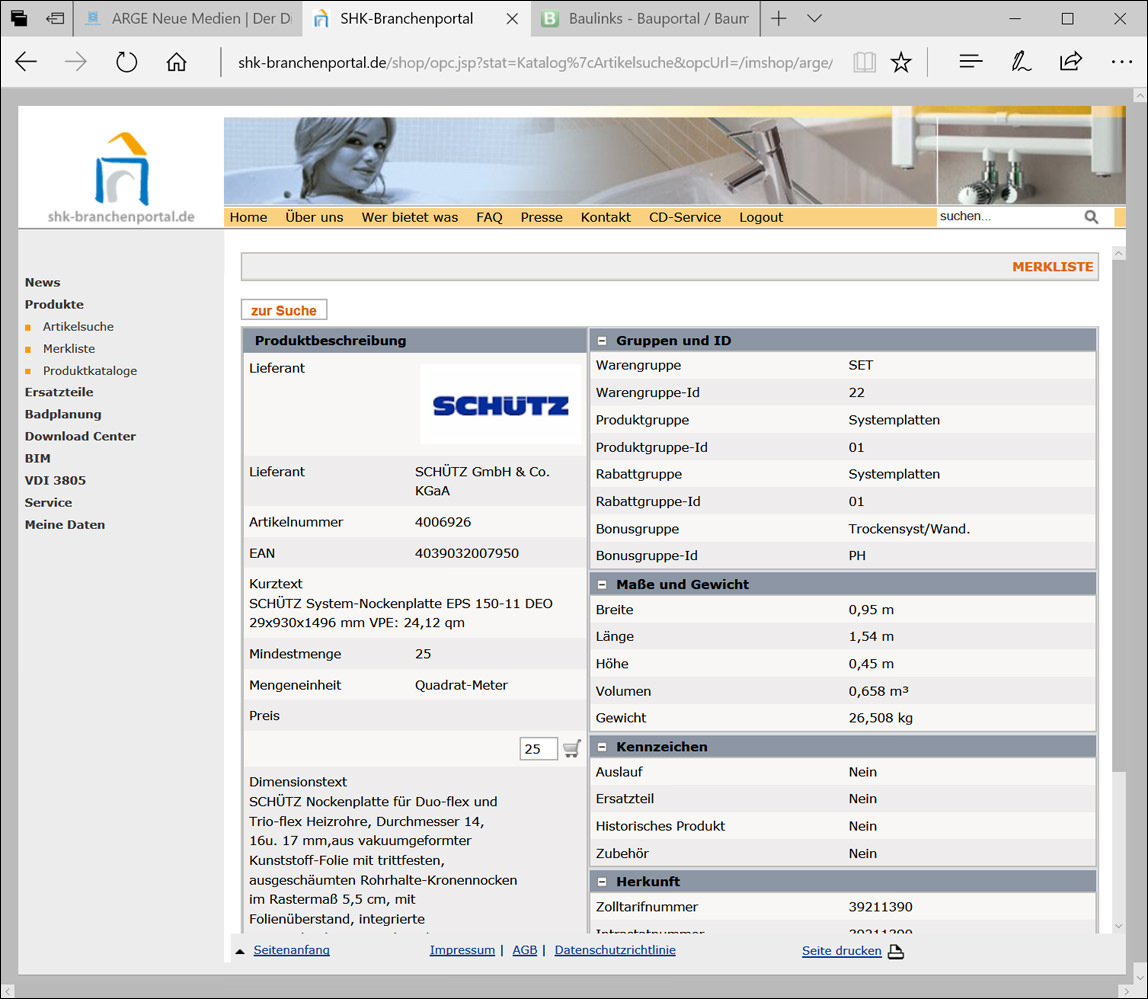Viewport: 1148px width, 999px height.
Task: Collapse the Kennzeichen section
Action: pos(602,747)
